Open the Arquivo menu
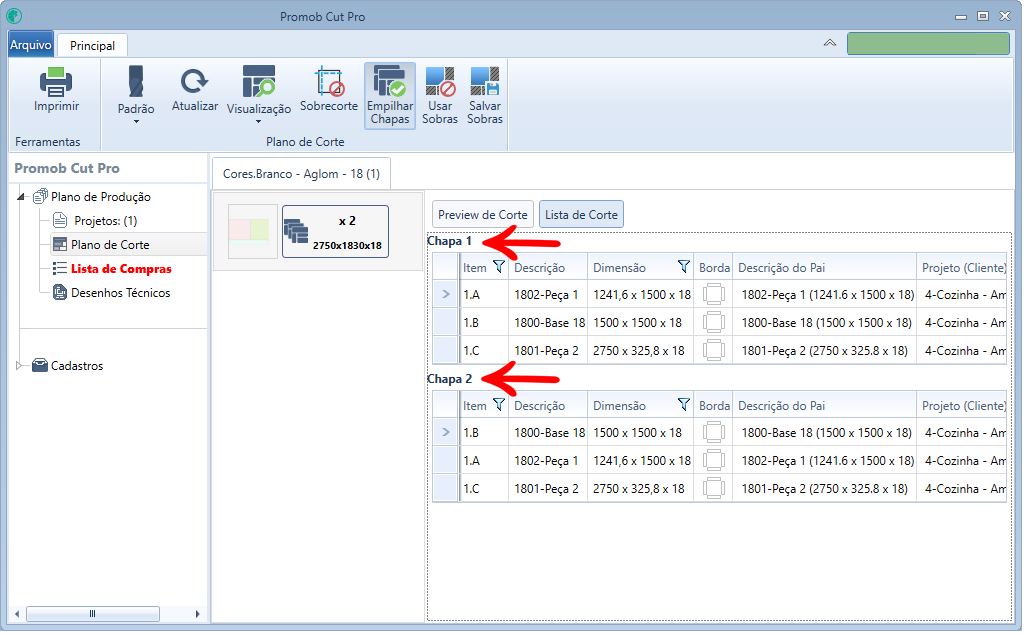Screen dimensions: 1028x636 31,45
